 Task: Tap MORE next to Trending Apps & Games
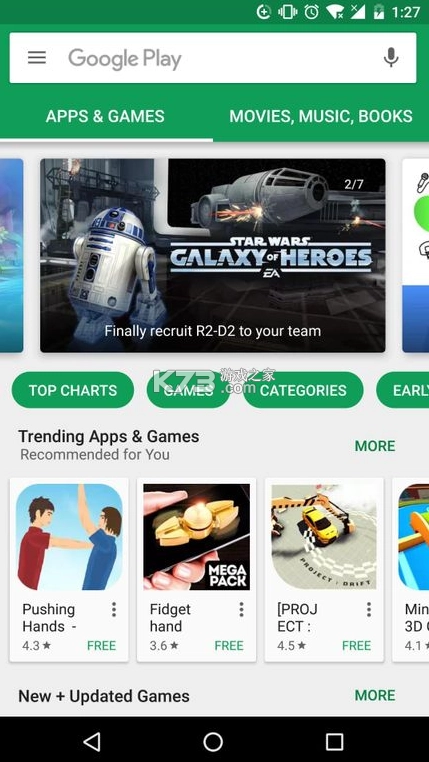coord(375,446)
